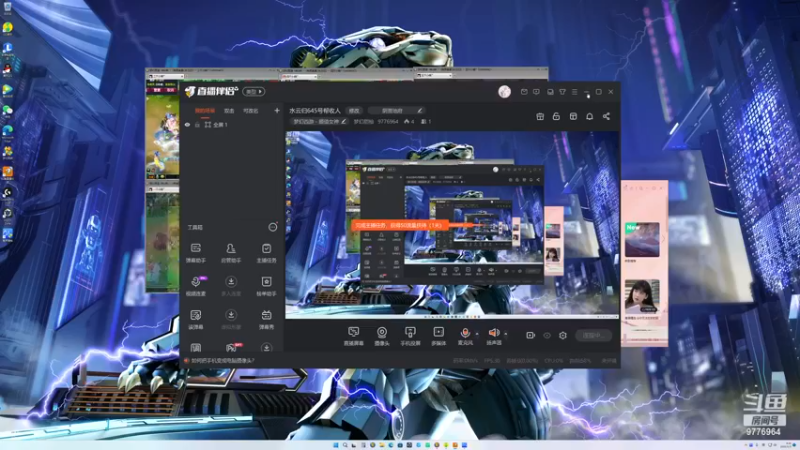The width and height of the screenshot is (800, 450).
Task: Toggle preview eye icon beside settings gear
Action: pos(547,335)
